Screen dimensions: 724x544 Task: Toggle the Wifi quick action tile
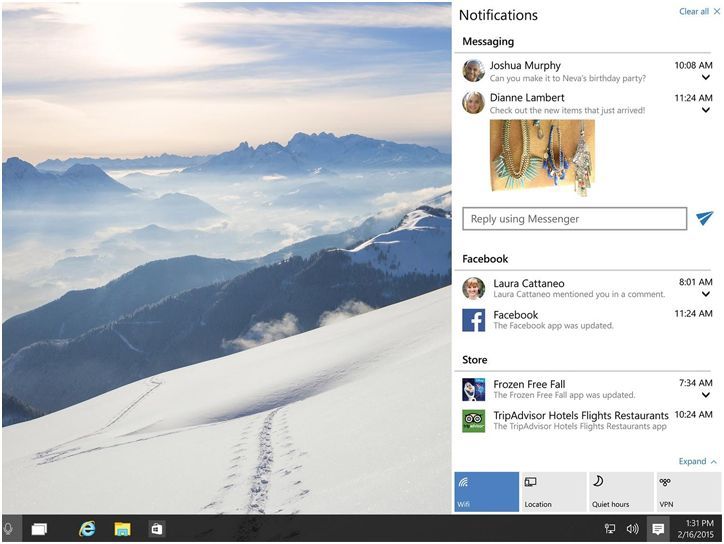point(487,492)
